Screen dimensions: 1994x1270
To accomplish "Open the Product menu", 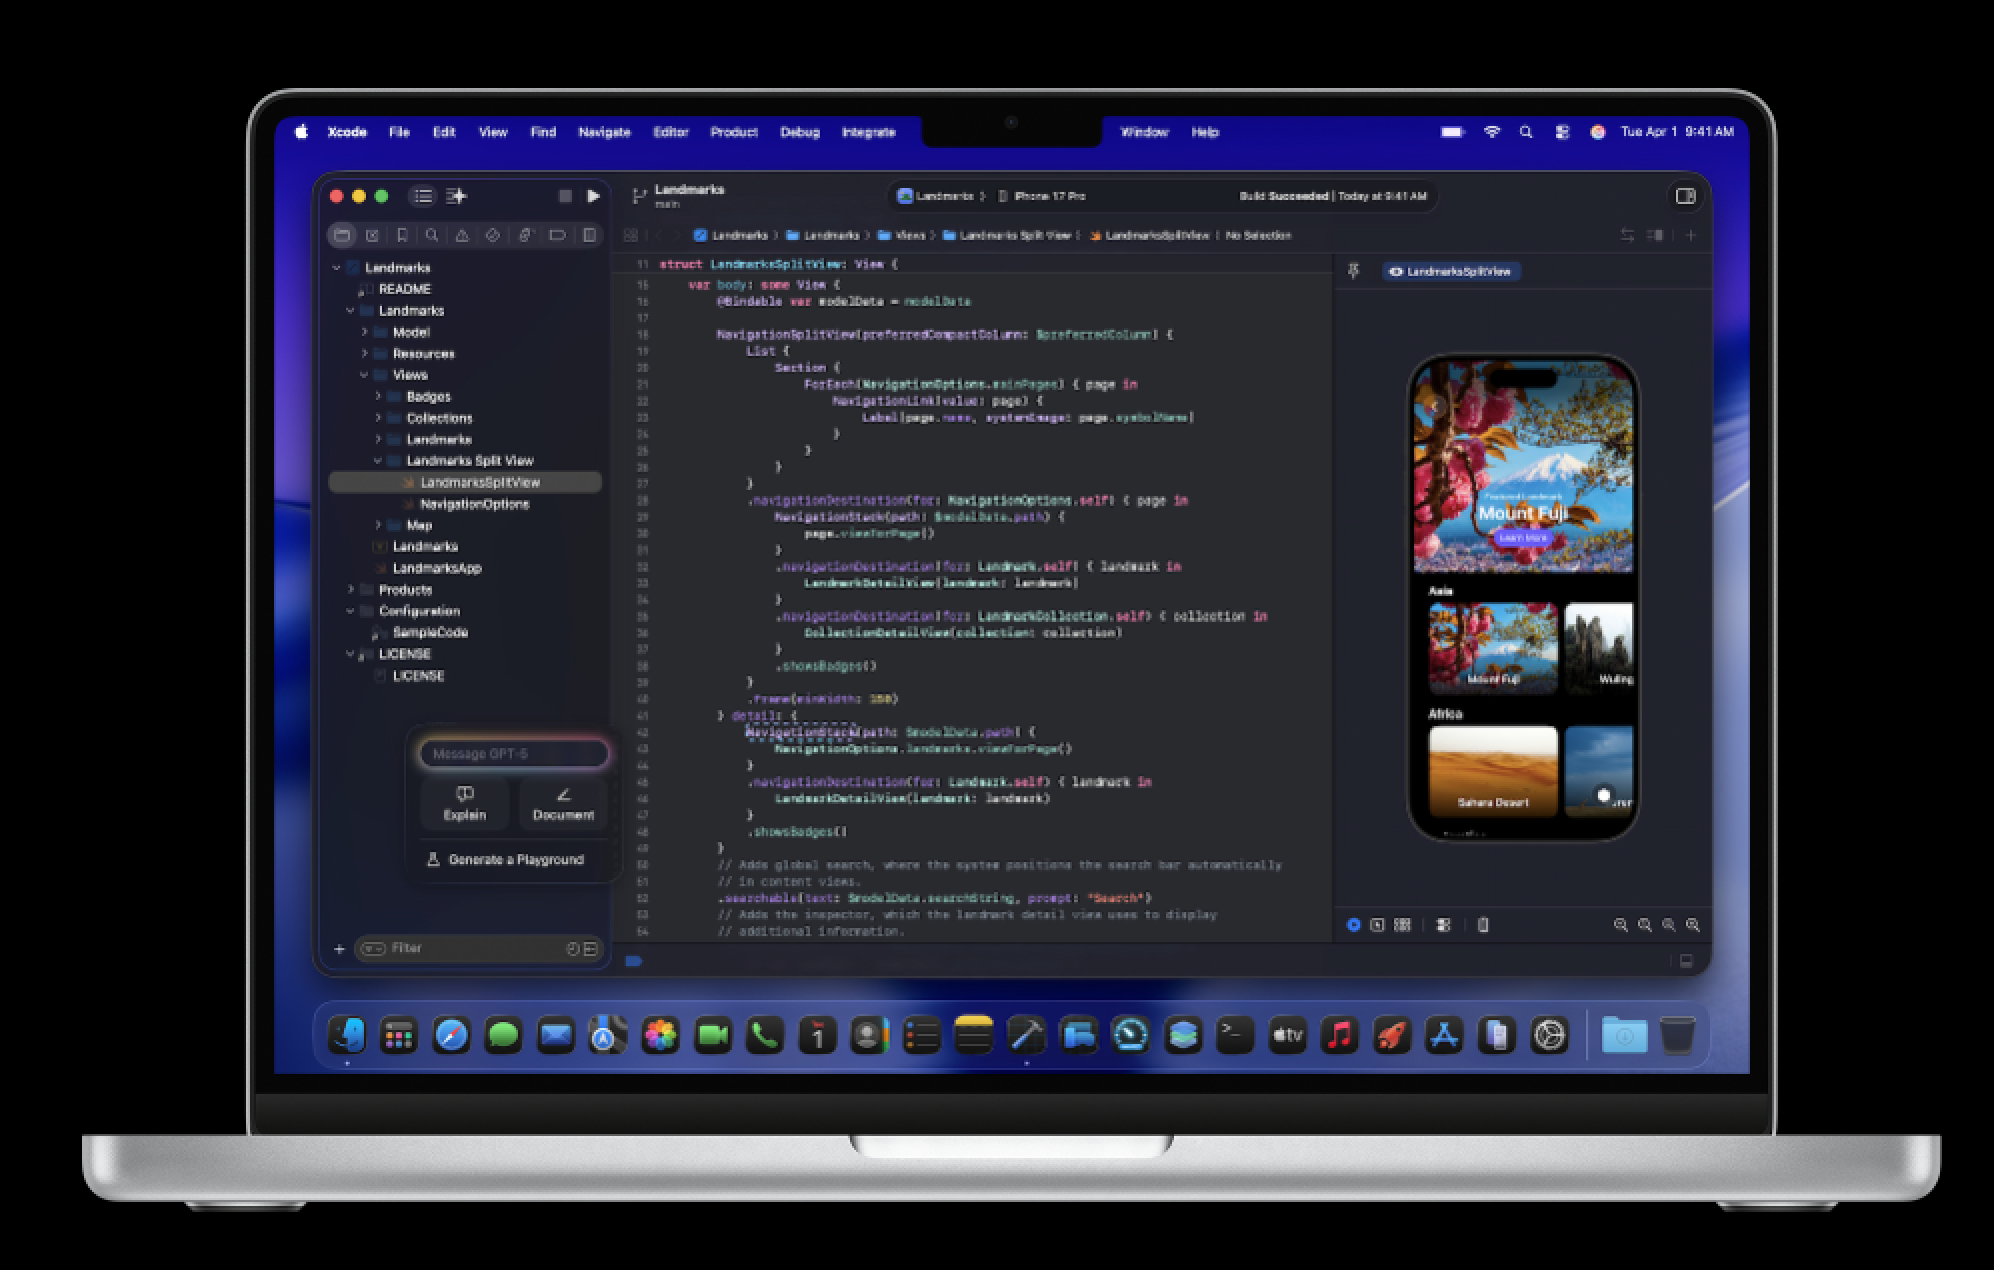I will coord(734,132).
